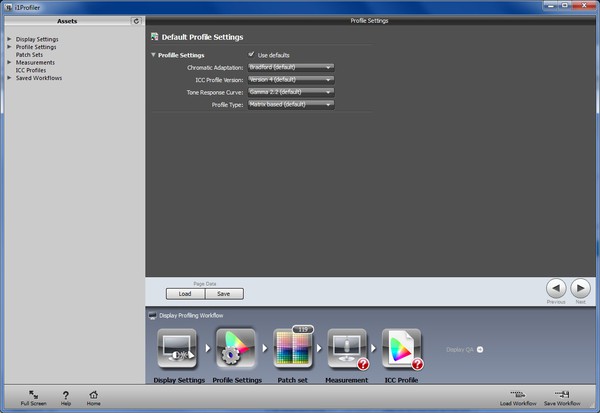Go to the Previous page
Viewport: 600px width, 413px height.
pyautogui.click(x=556, y=288)
